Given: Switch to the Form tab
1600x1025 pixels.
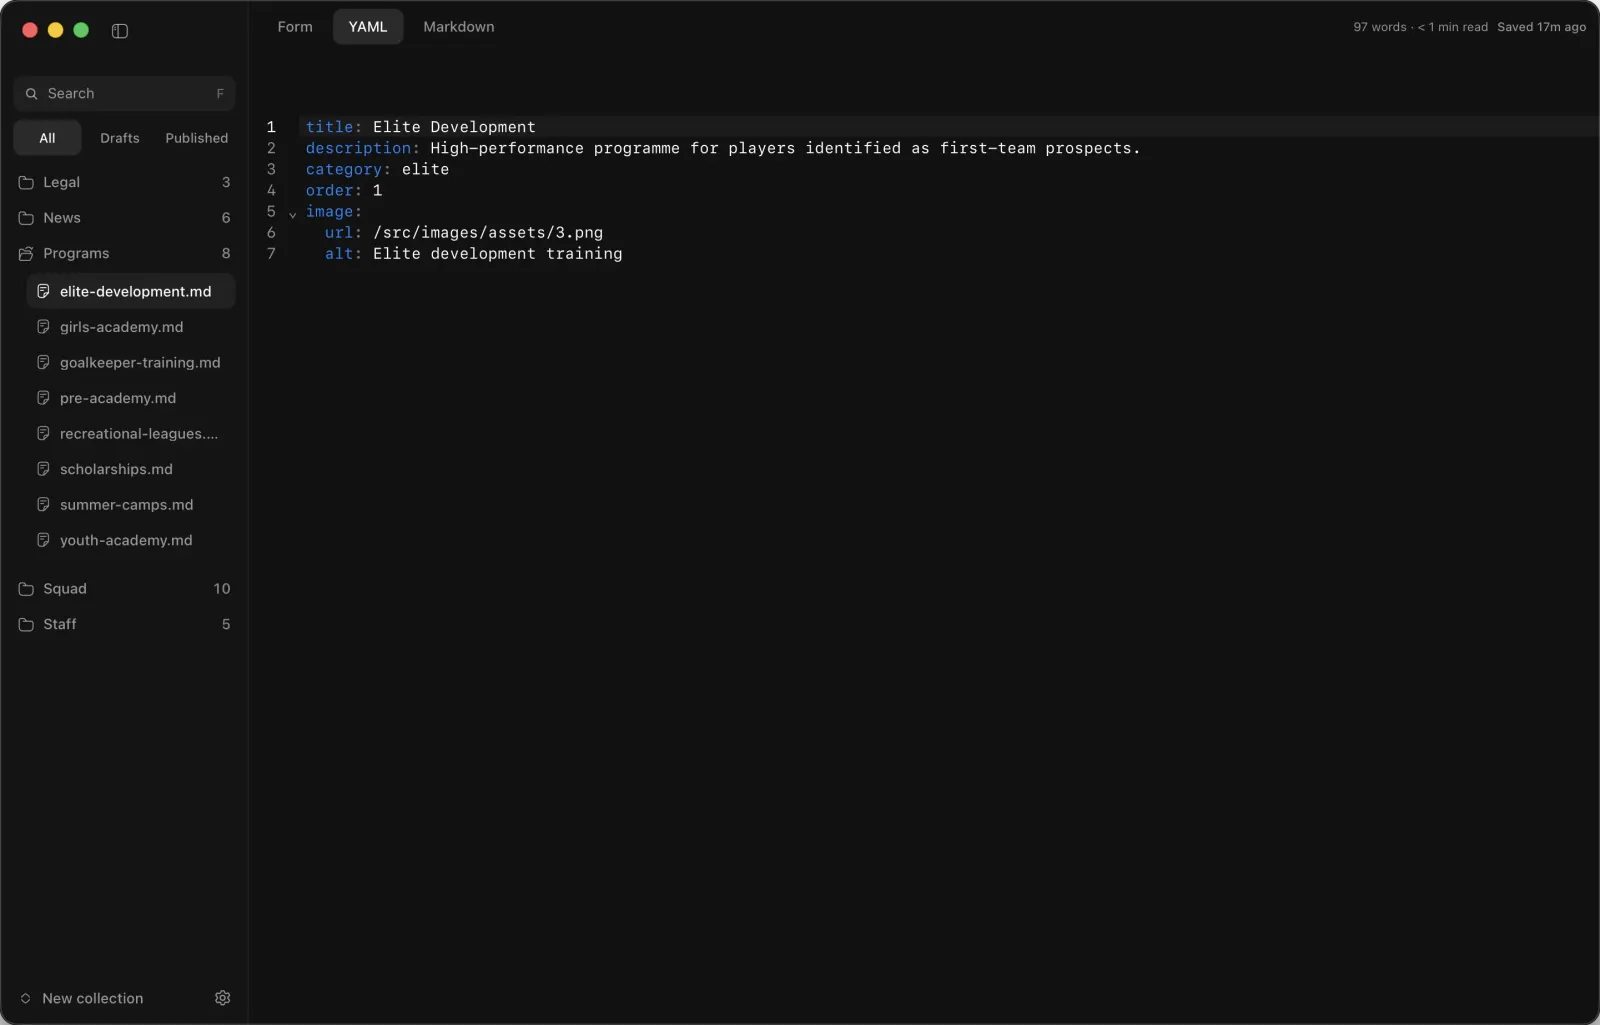Looking at the screenshot, I should coord(295,27).
